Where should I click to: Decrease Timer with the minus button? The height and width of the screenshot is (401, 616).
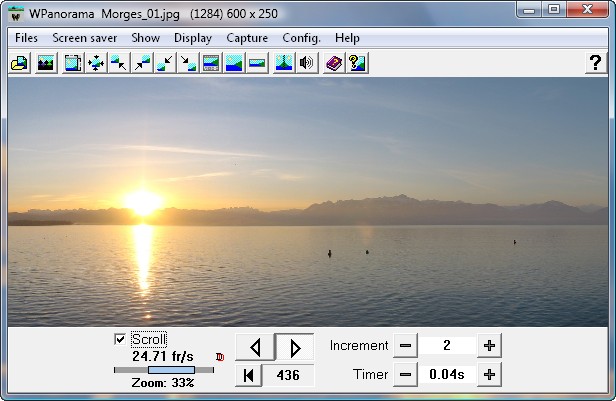[405, 375]
